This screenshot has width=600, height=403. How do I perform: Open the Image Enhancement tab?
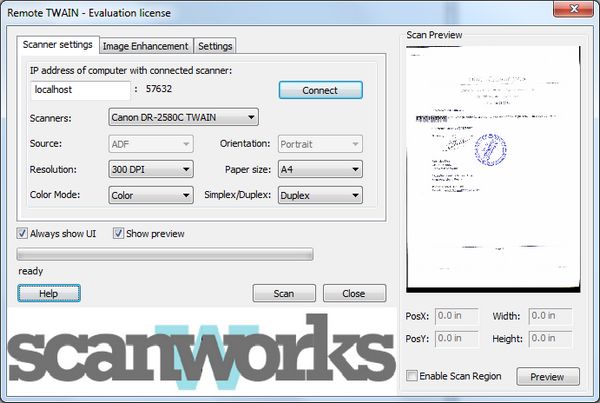point(145,46)
